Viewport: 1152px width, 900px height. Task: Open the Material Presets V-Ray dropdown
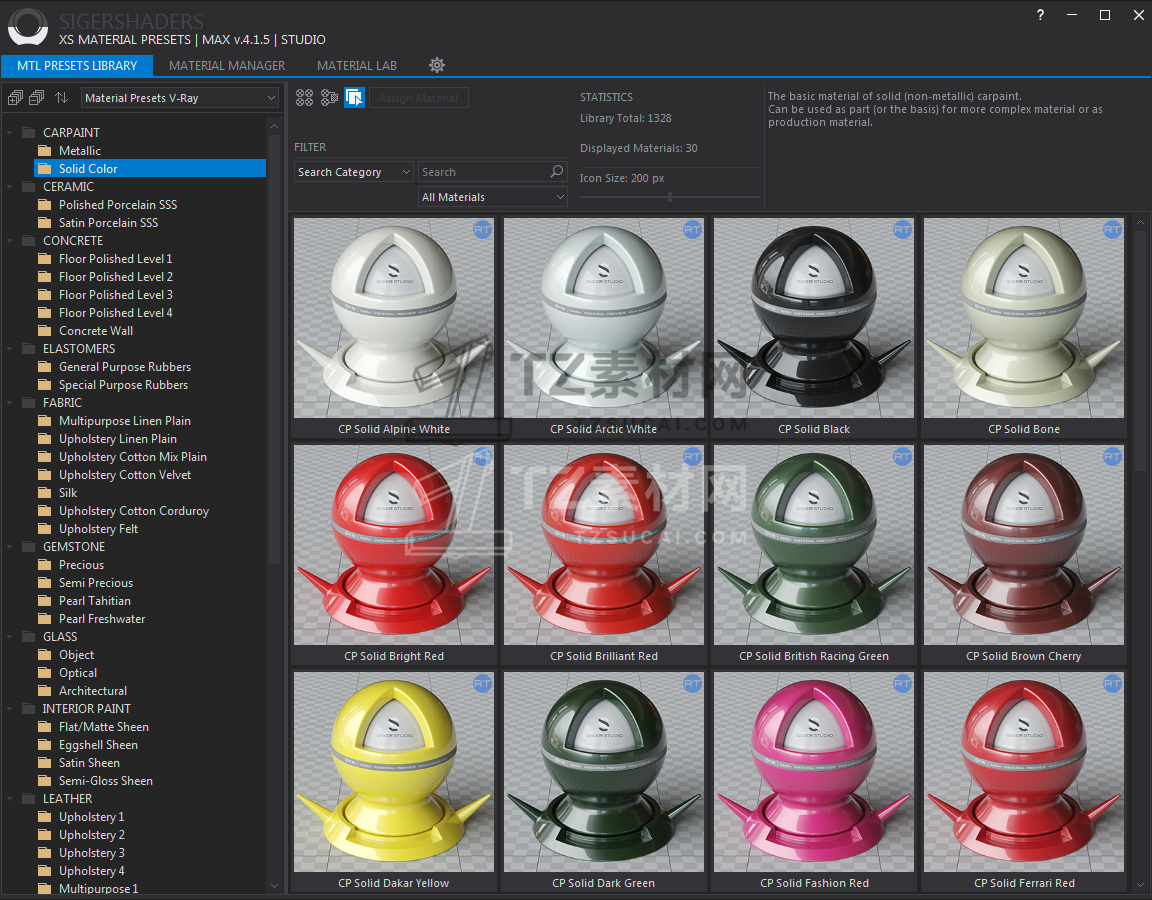tap(180, 98)
